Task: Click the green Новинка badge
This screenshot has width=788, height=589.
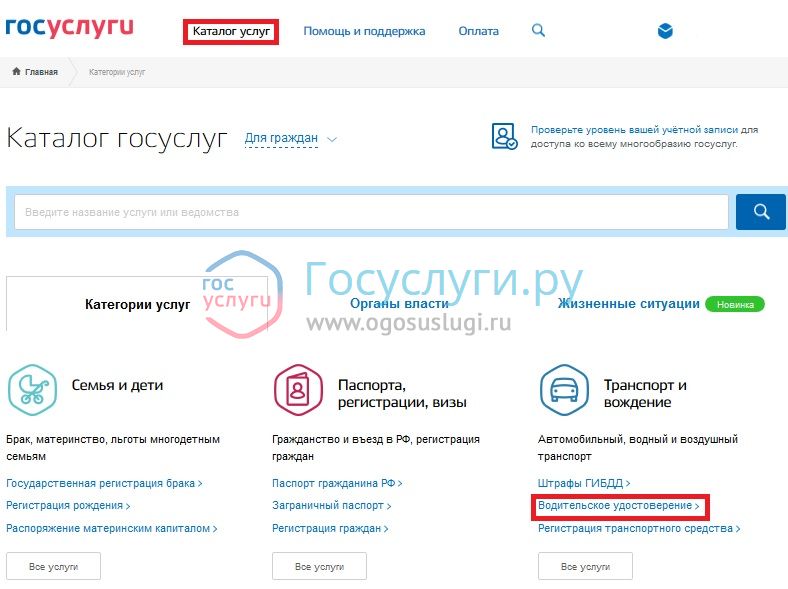Action: click(735, 304)
